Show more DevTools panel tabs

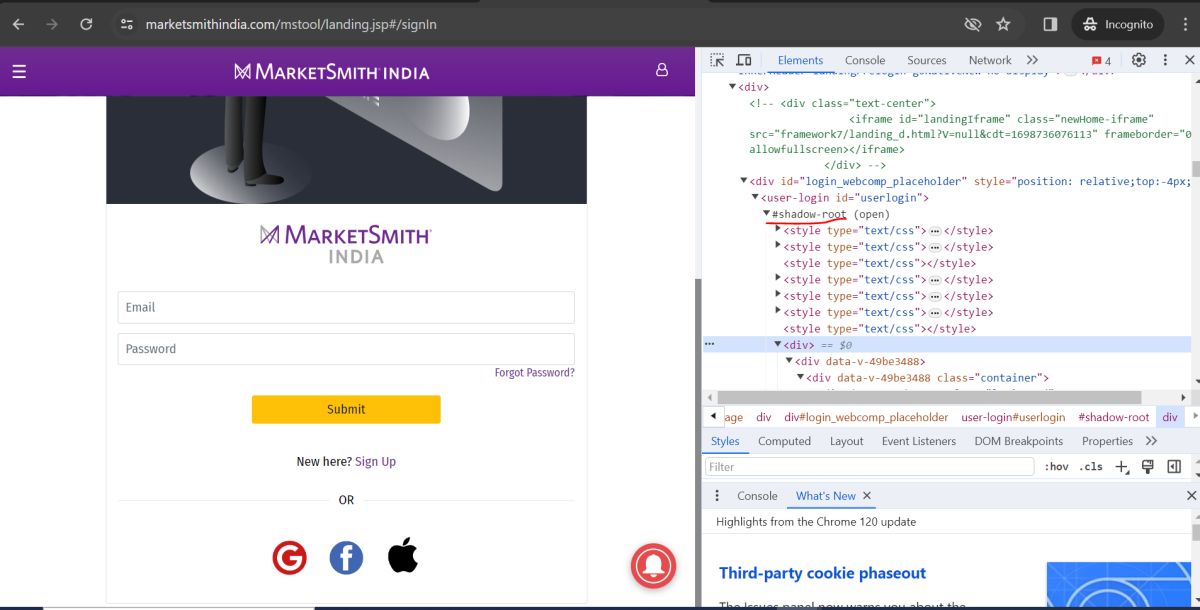pos(1032,60)
